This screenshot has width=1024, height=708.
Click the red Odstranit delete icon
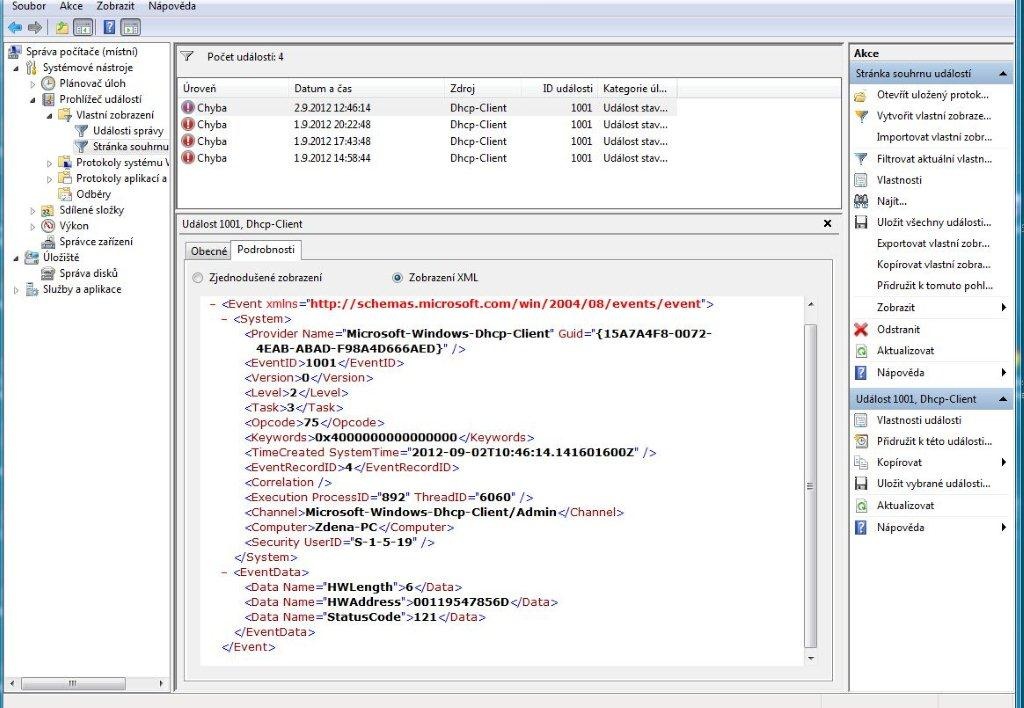860,329
